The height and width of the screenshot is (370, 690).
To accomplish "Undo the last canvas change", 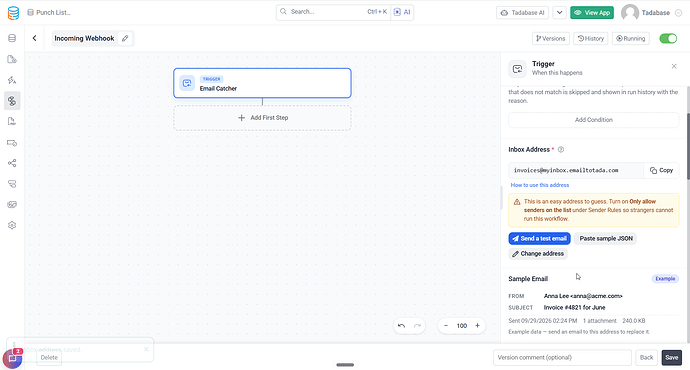I will 401,326.
